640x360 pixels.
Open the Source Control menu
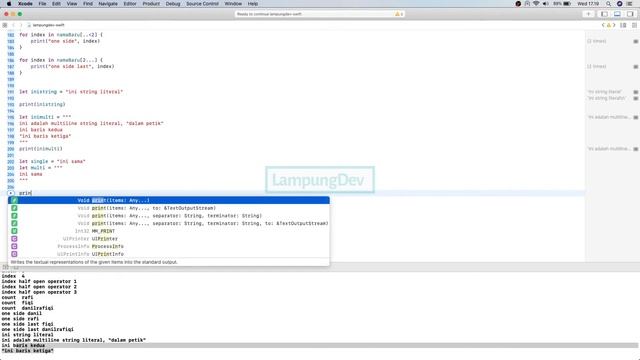(x=202, y=4)
